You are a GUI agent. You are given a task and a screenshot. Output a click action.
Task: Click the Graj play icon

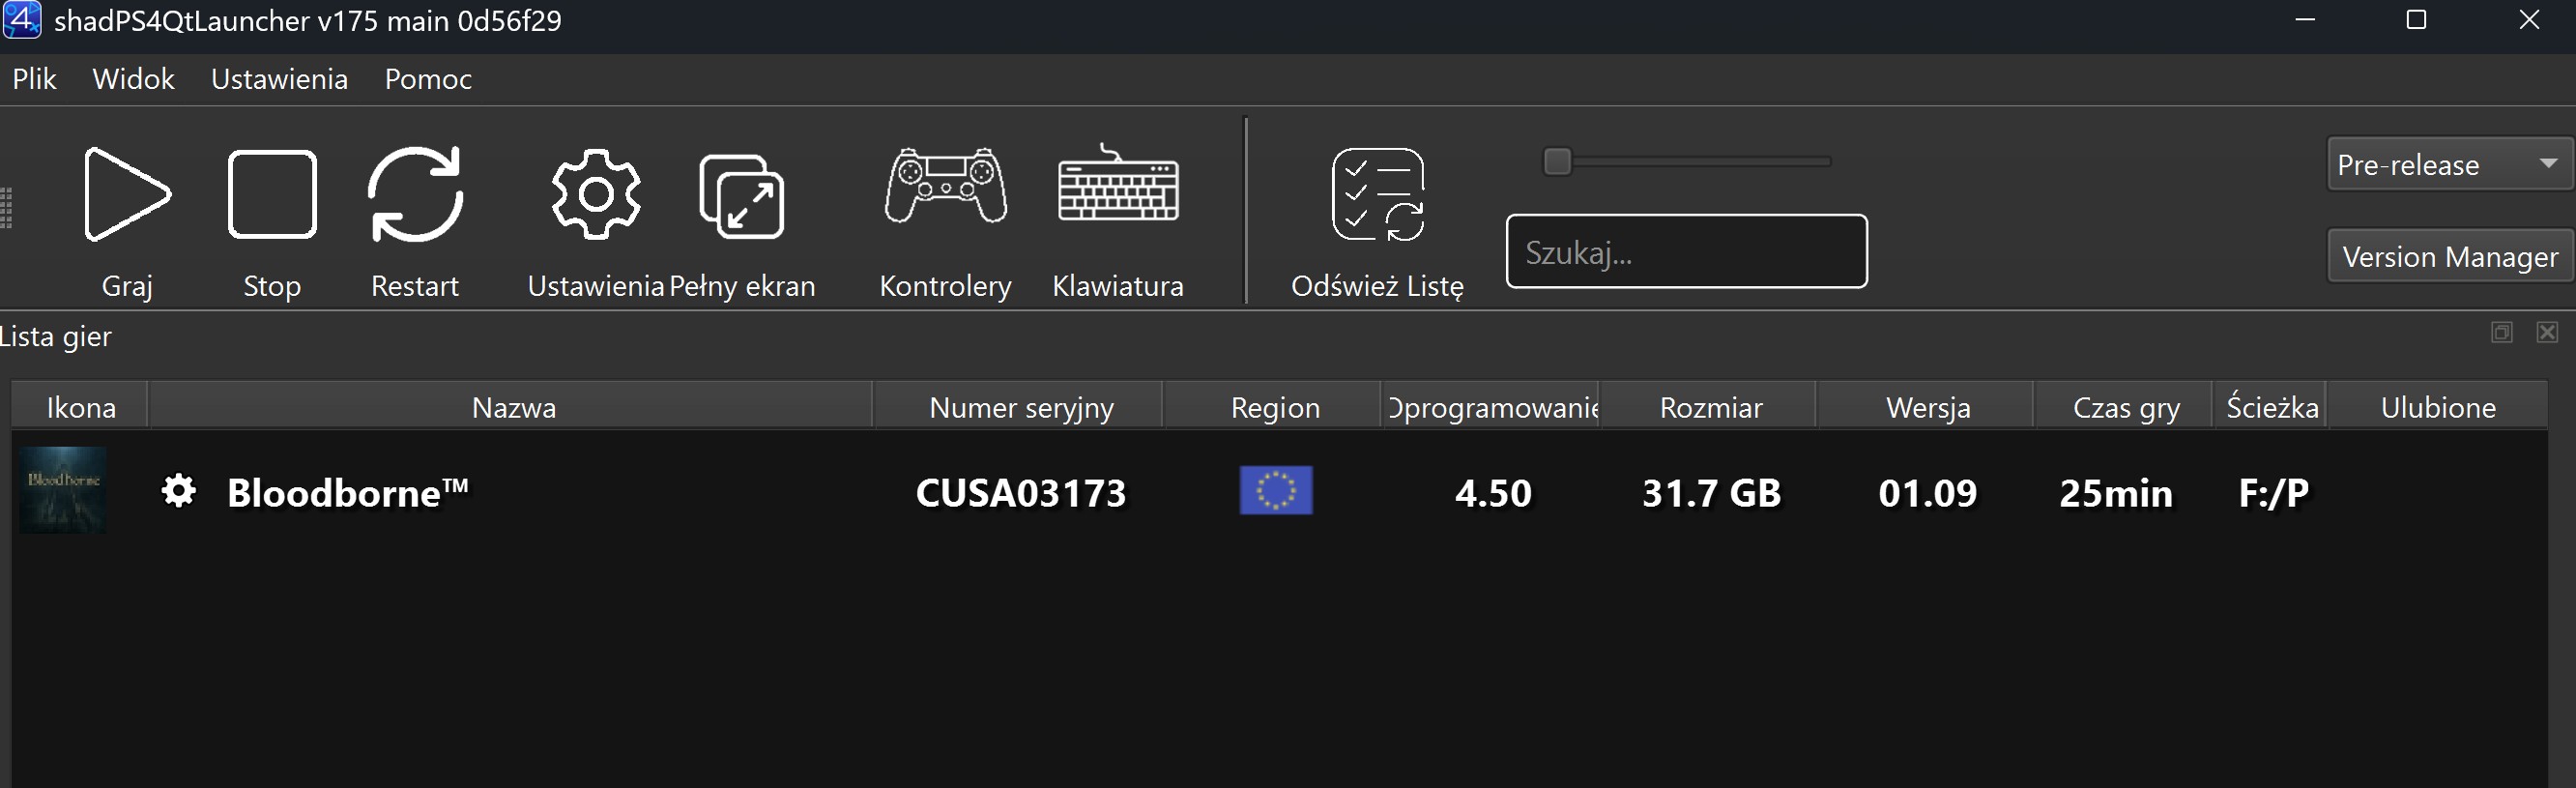coord(127,194)
